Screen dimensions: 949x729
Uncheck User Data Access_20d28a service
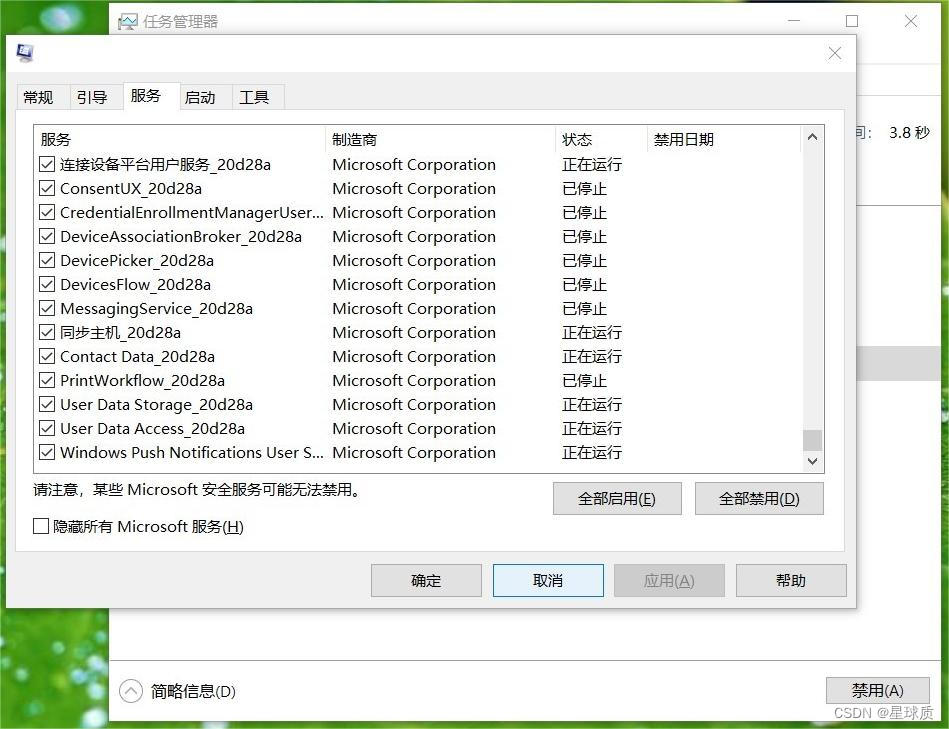click(47, 428)
